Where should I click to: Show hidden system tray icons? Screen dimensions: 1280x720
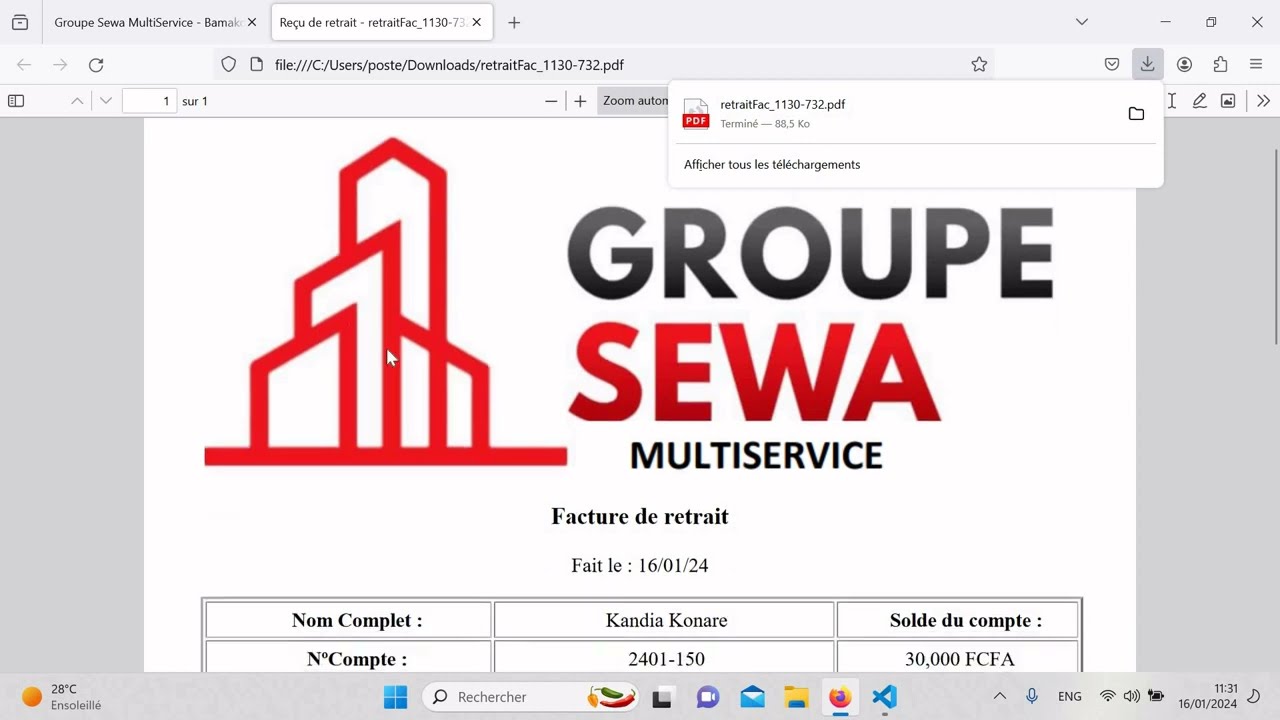pyautogui.click(x=999, y=696)
